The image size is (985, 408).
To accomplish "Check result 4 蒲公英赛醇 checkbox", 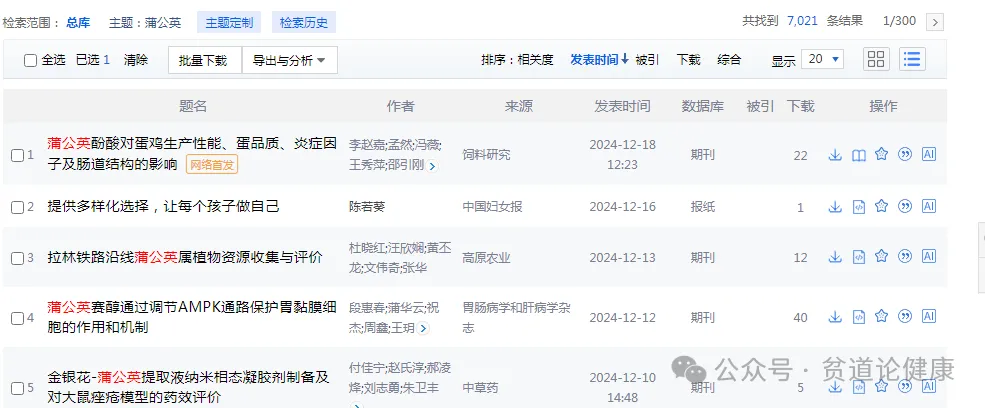I will point(18,319).
